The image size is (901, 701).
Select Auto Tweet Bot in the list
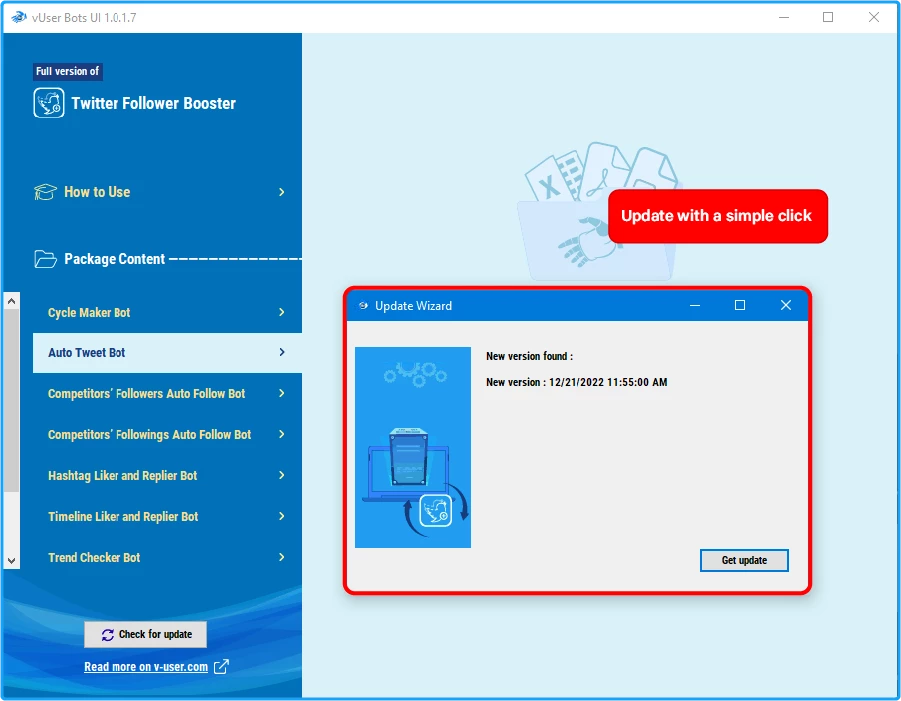pyautogui.click(x=167, y=353)
